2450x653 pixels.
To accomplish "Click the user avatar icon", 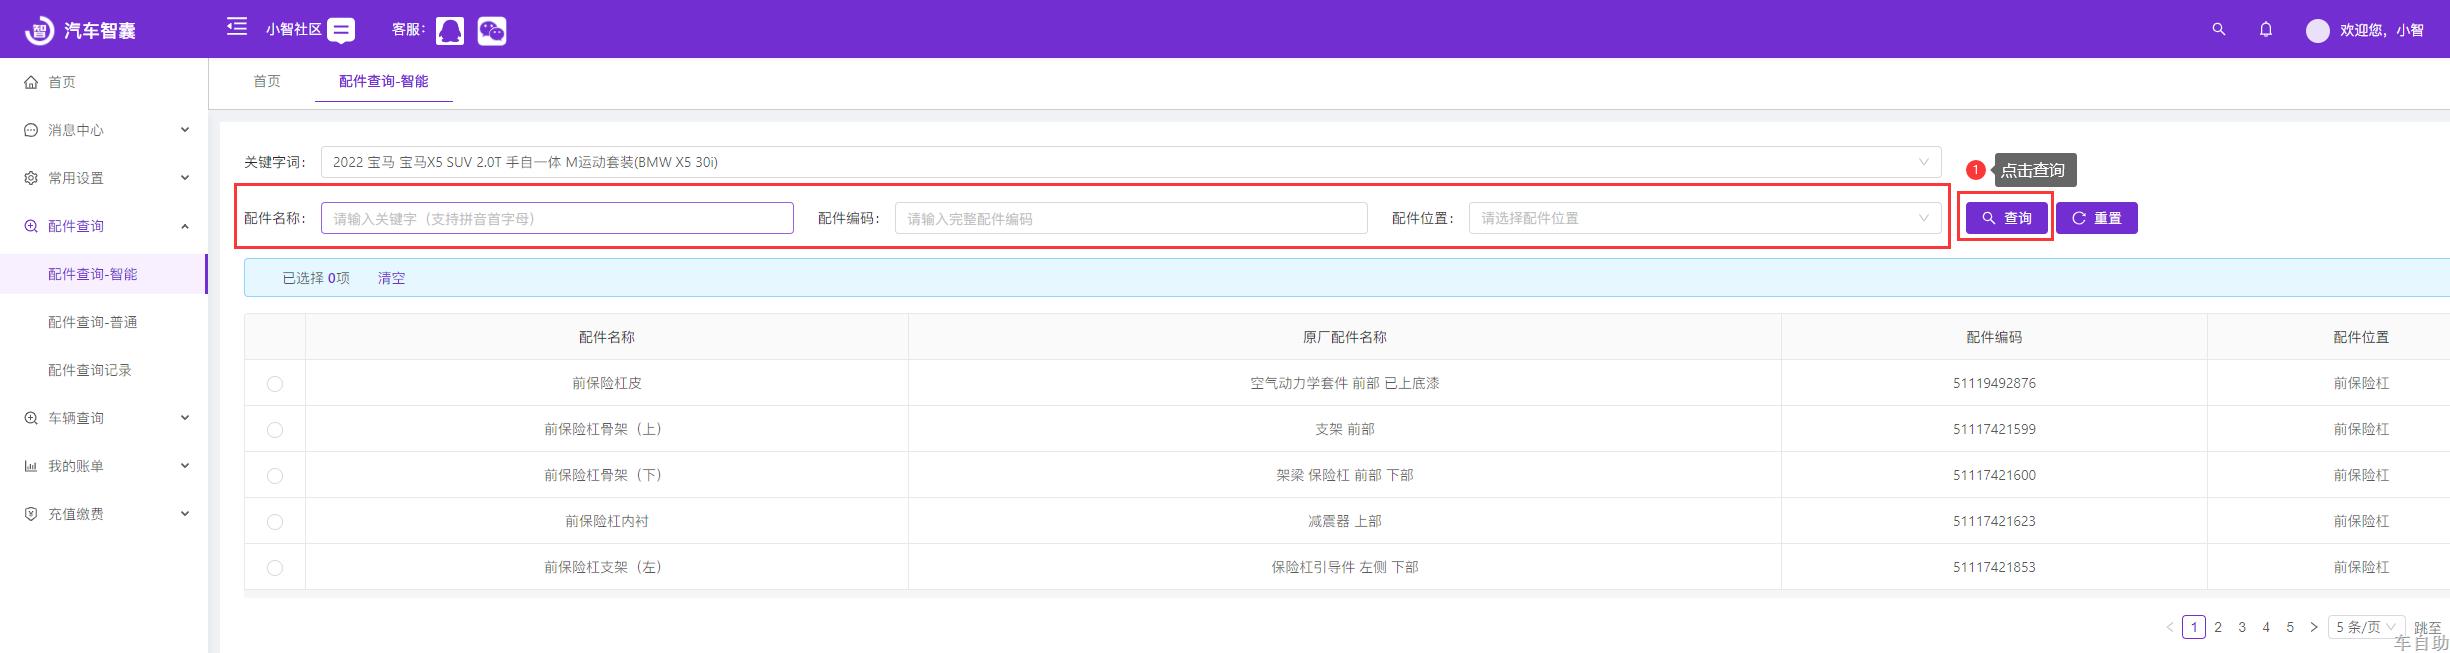I will pyautogui.click(x=2317, y=31).
